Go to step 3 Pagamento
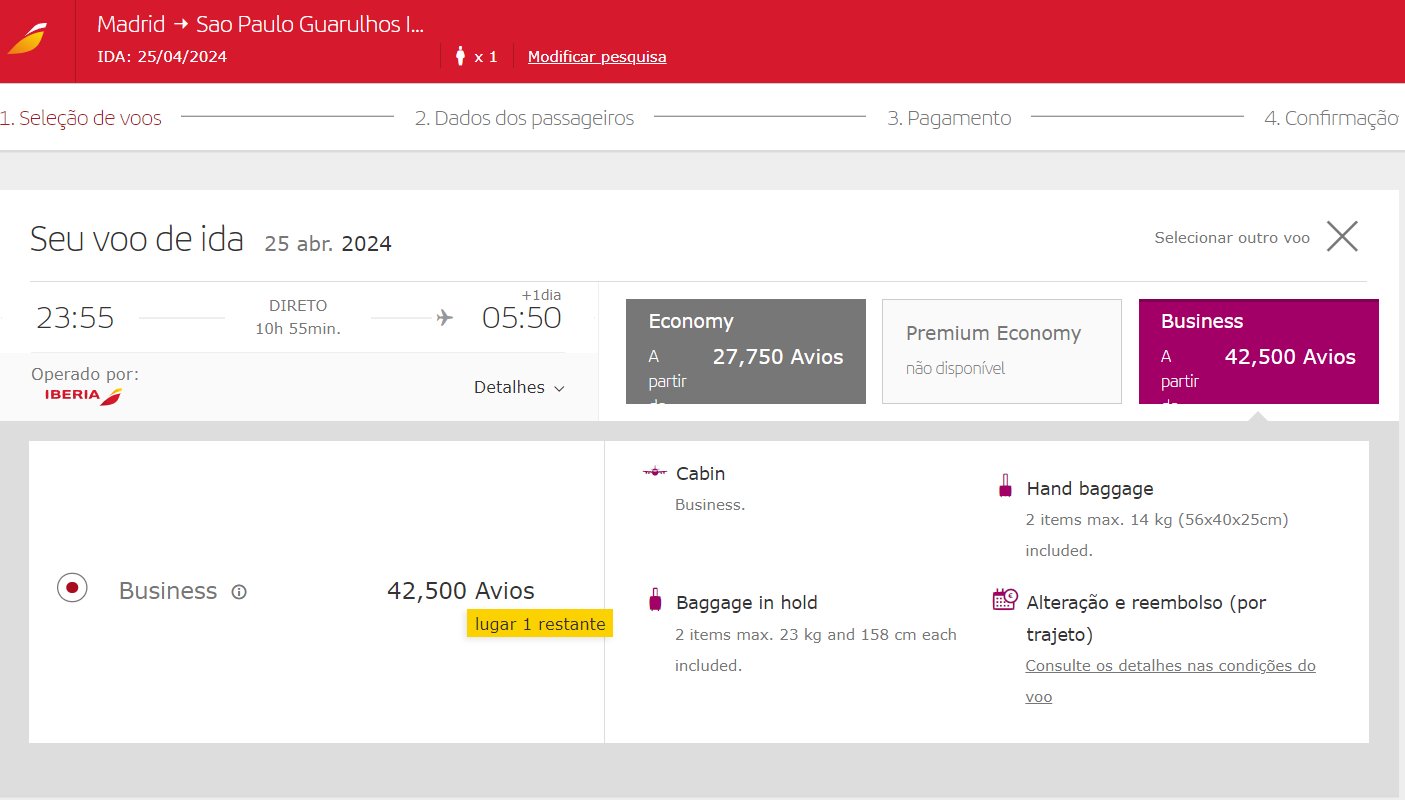This screenshot has width=1405, height=800. point(950,118)
